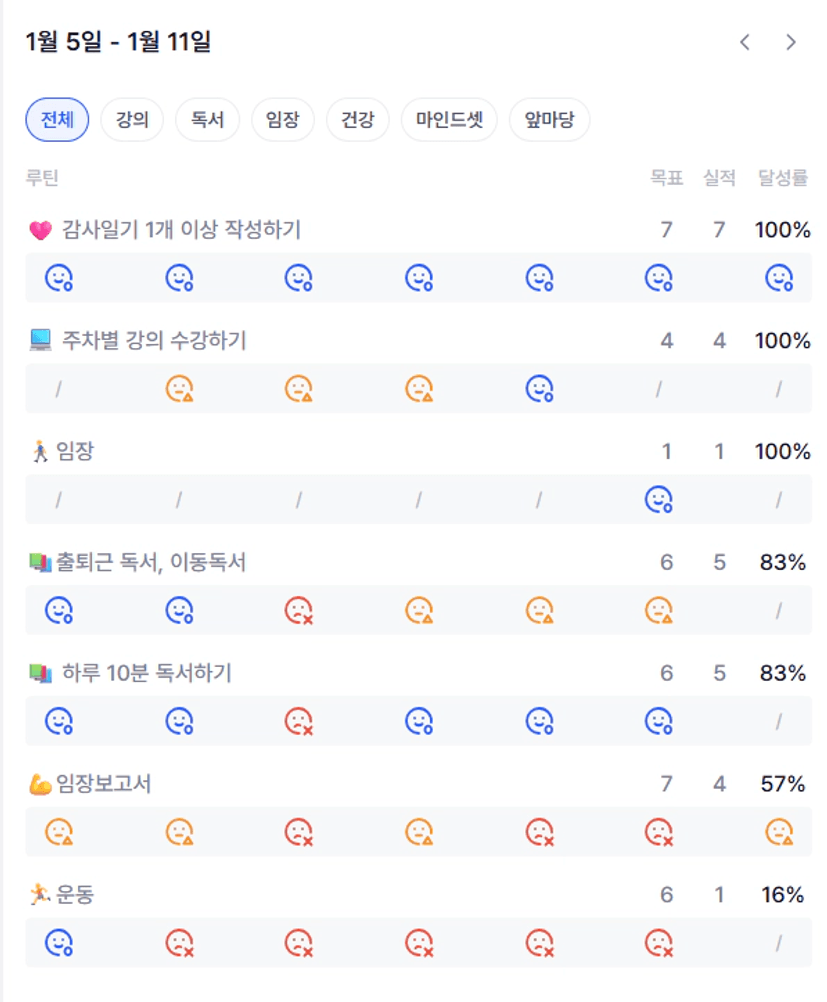
Task: Click the blue smiley in 운동 row
Action: pyautogui.click(x=59, y=943)
